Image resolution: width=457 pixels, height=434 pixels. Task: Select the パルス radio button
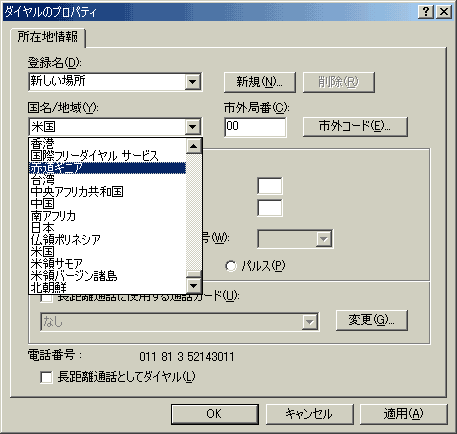tap(231, 266)
